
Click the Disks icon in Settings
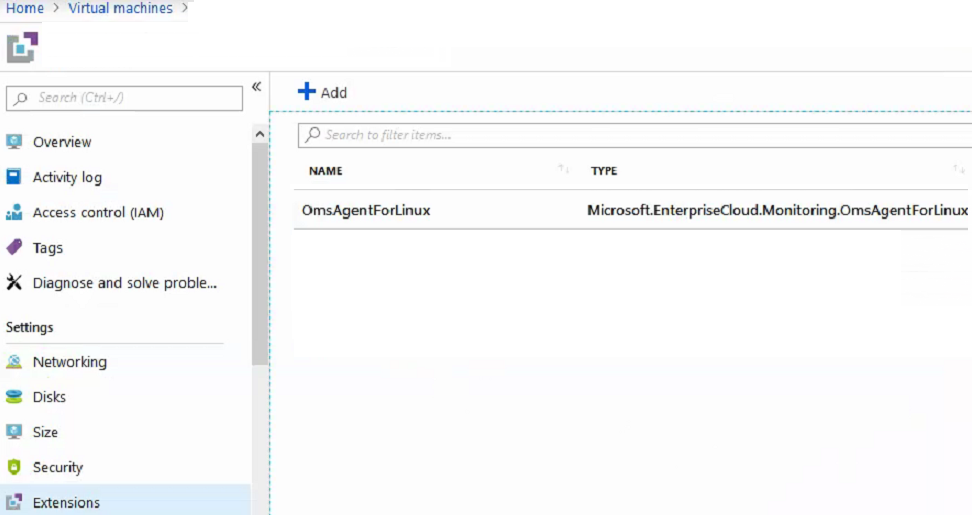pos(14,397)
